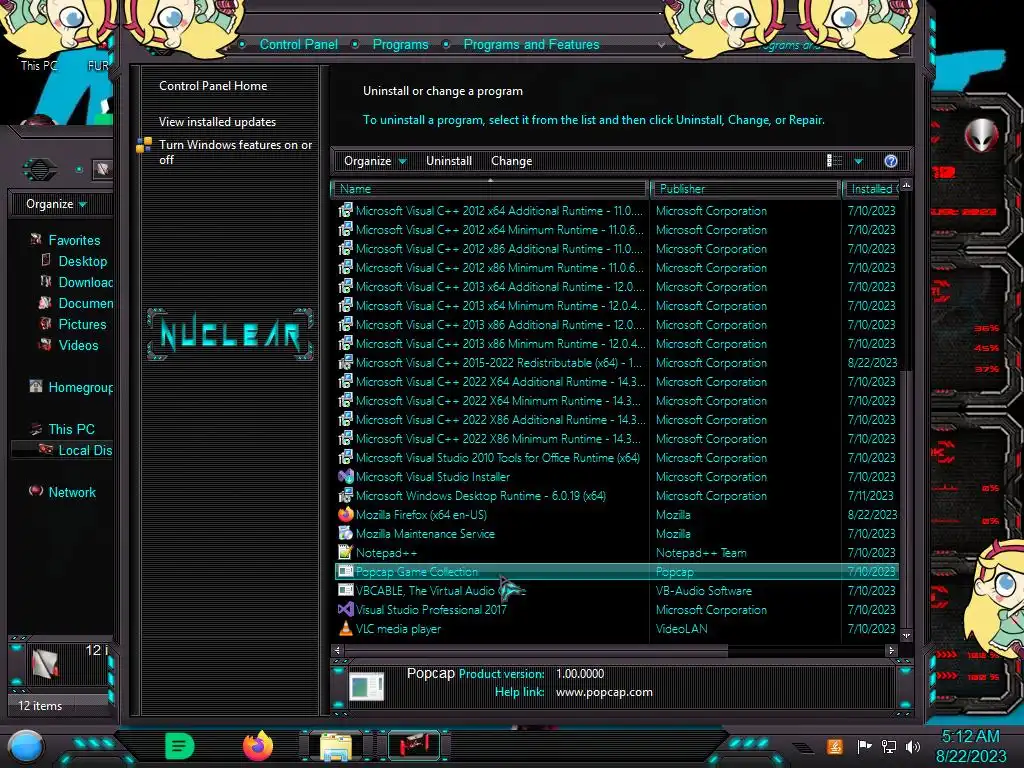
Task: Select Mozilla Firefox (x64 en-US) row
Action: click(617, 515)
